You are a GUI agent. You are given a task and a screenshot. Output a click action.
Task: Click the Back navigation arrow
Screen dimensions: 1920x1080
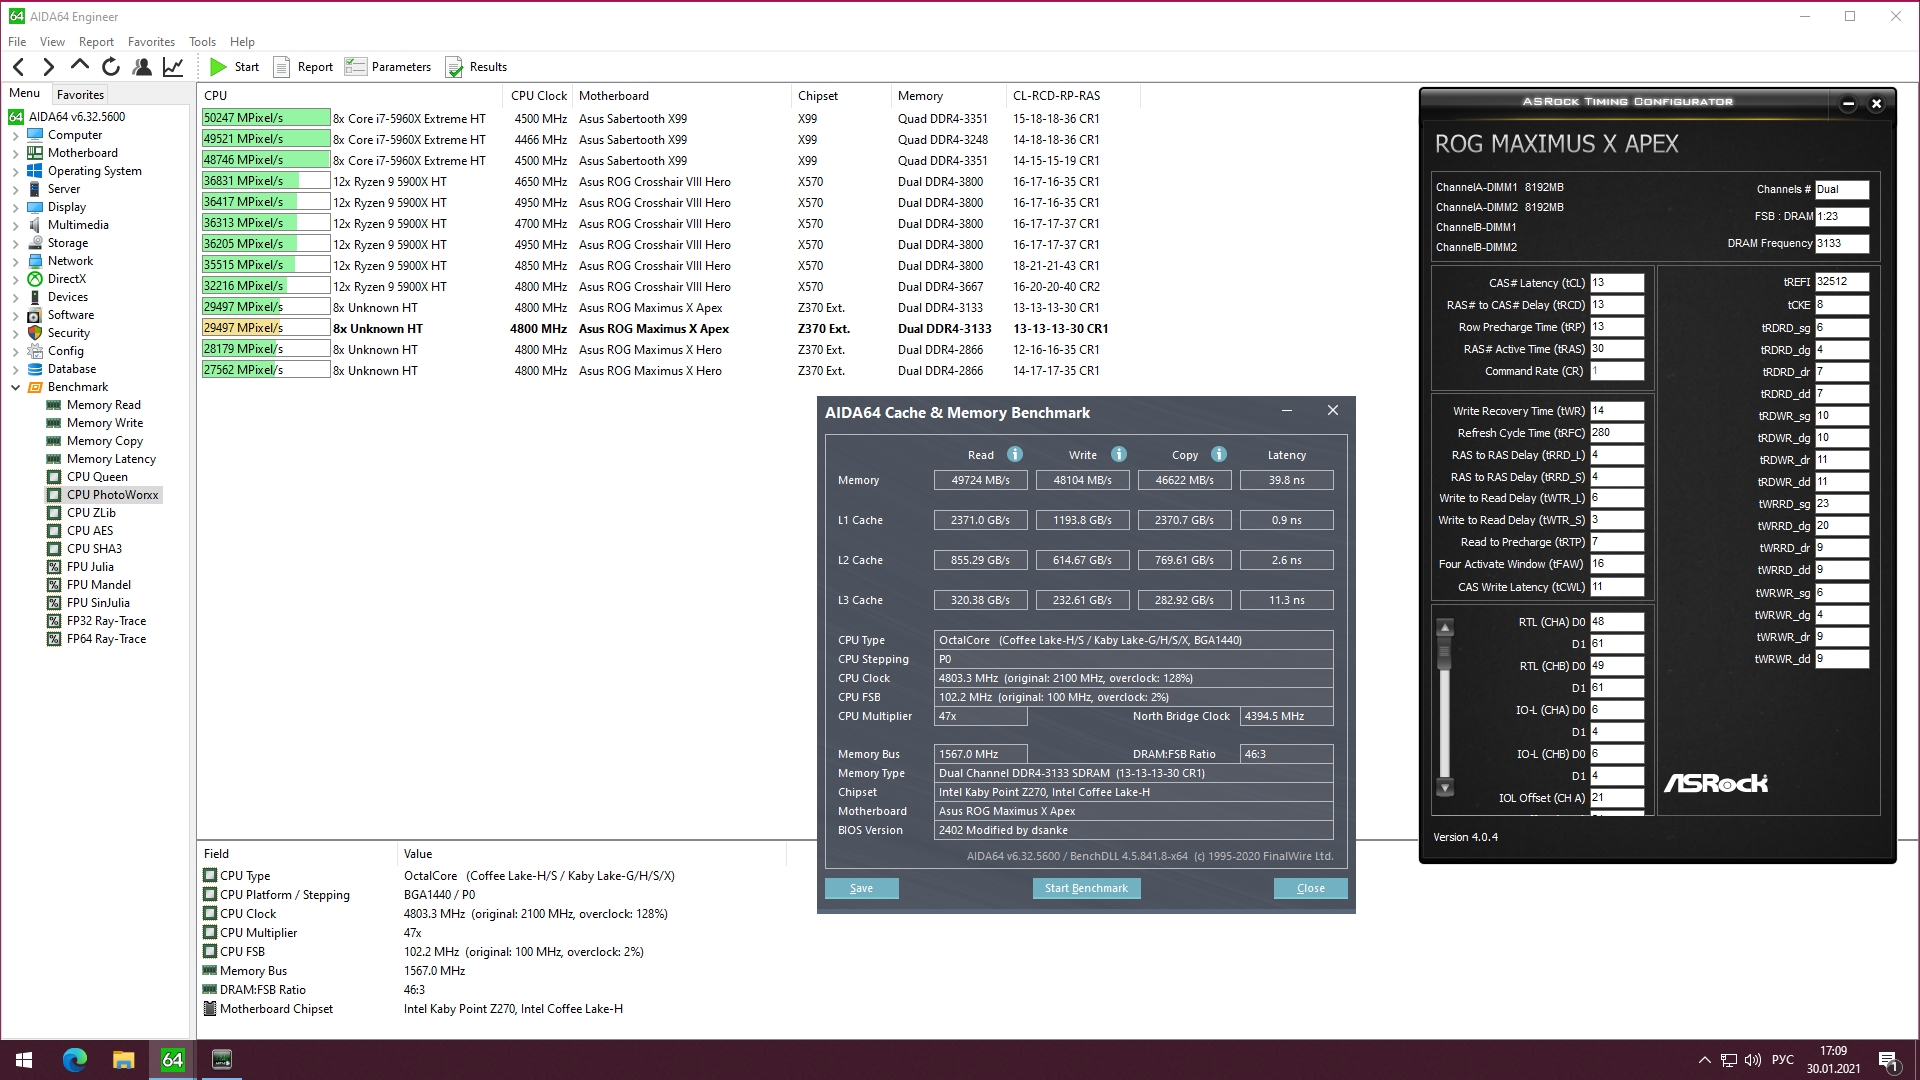(x=19, y=67)
